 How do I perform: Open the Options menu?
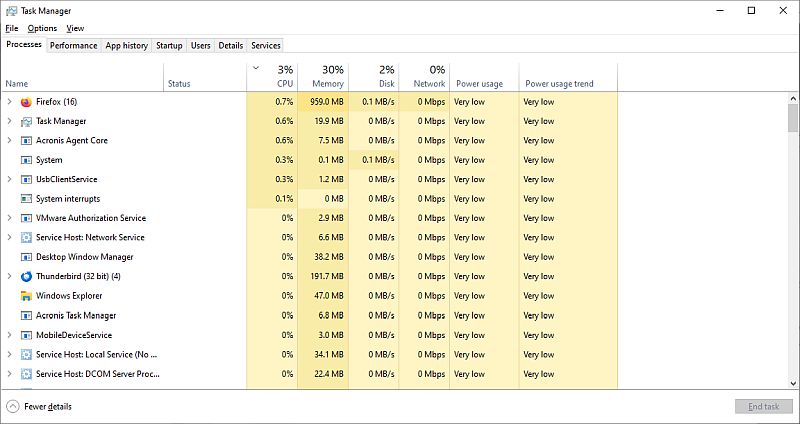pyautogui.click(x=42, y=29)
